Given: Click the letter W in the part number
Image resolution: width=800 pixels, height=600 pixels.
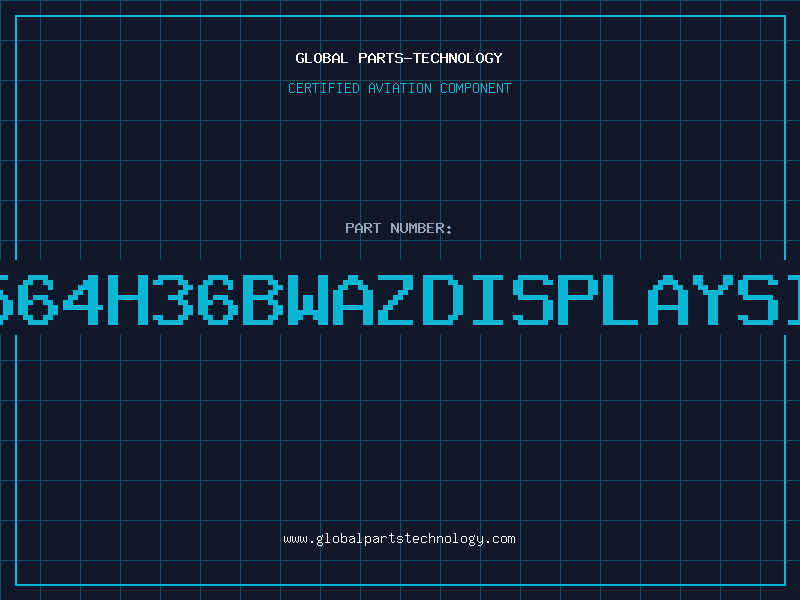Looking at the screenshot, I should 306,300.
